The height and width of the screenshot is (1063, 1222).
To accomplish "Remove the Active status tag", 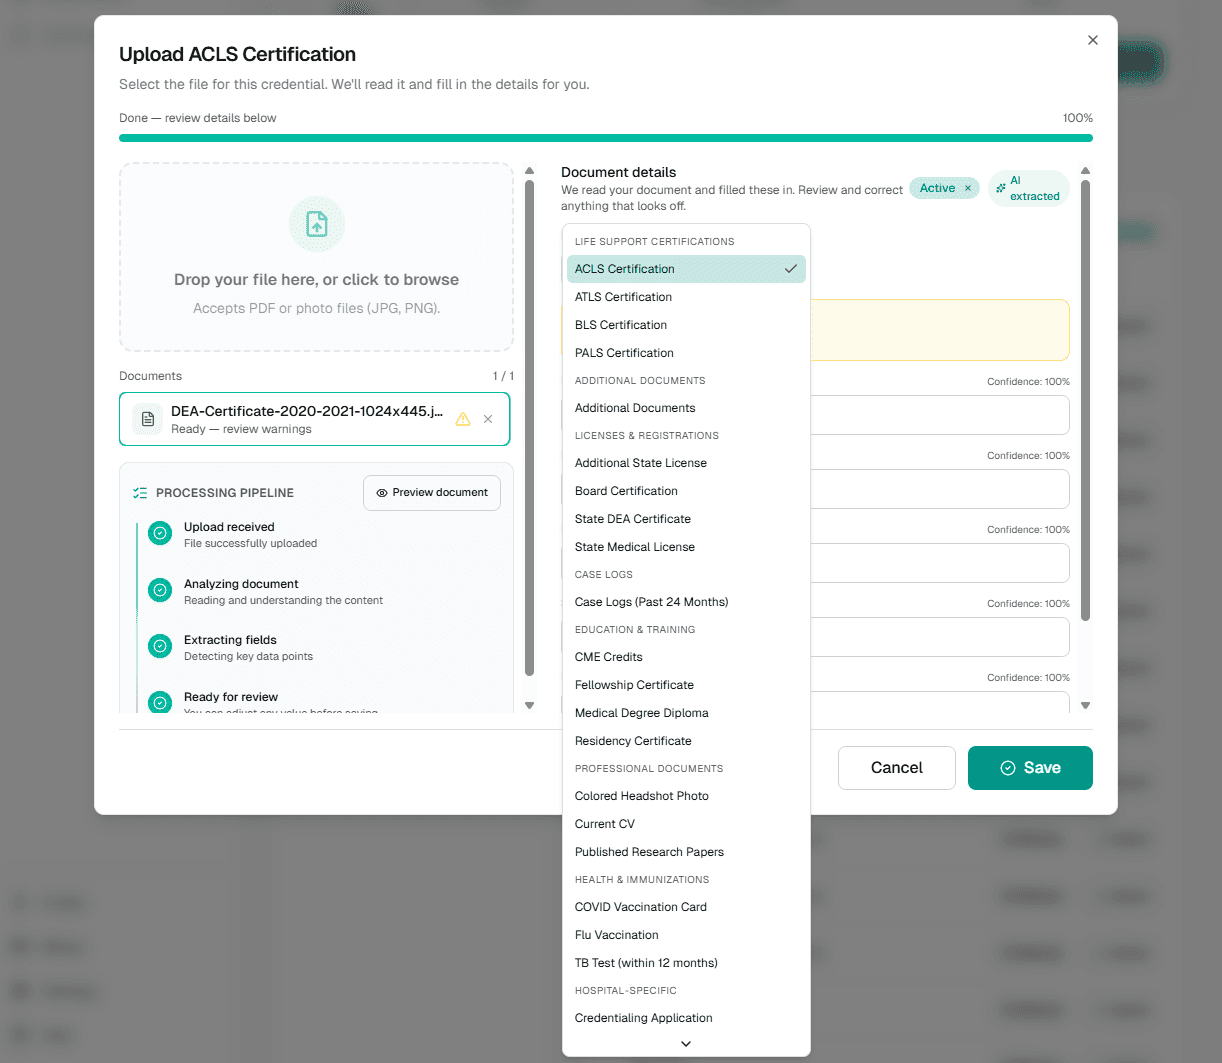I will pyautogui.click(x=967, y=188).
